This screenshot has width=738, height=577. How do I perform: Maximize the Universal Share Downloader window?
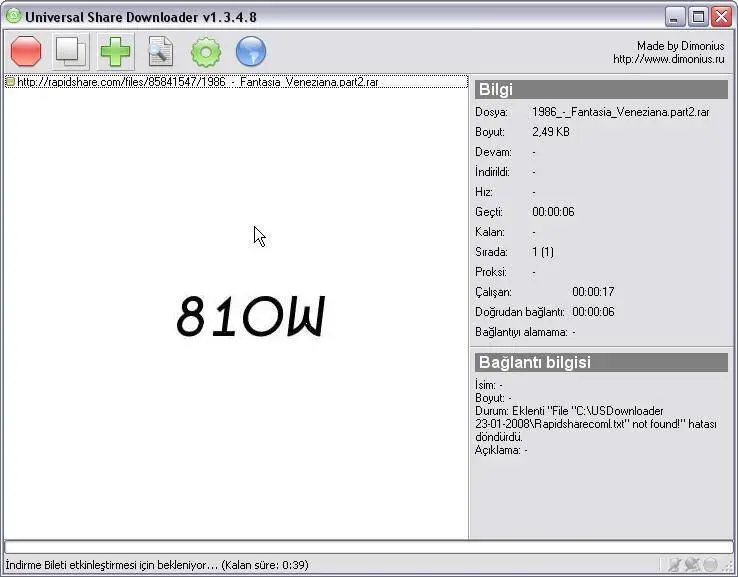click(x=698, y=17)
